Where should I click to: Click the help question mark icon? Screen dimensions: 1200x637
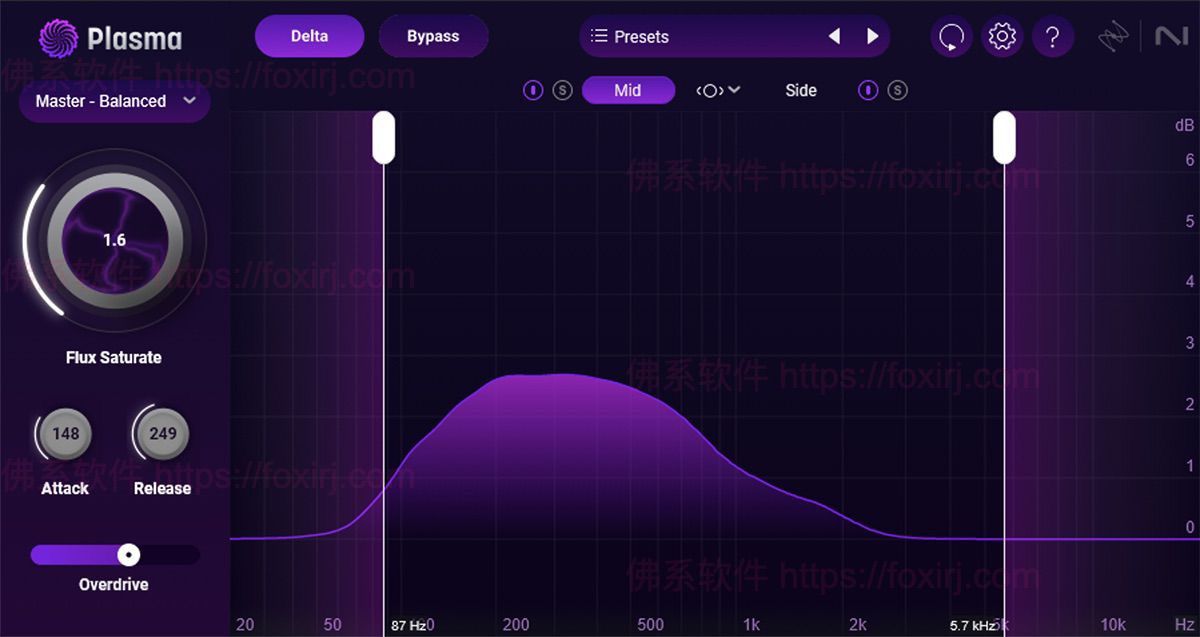point(1053,36)
